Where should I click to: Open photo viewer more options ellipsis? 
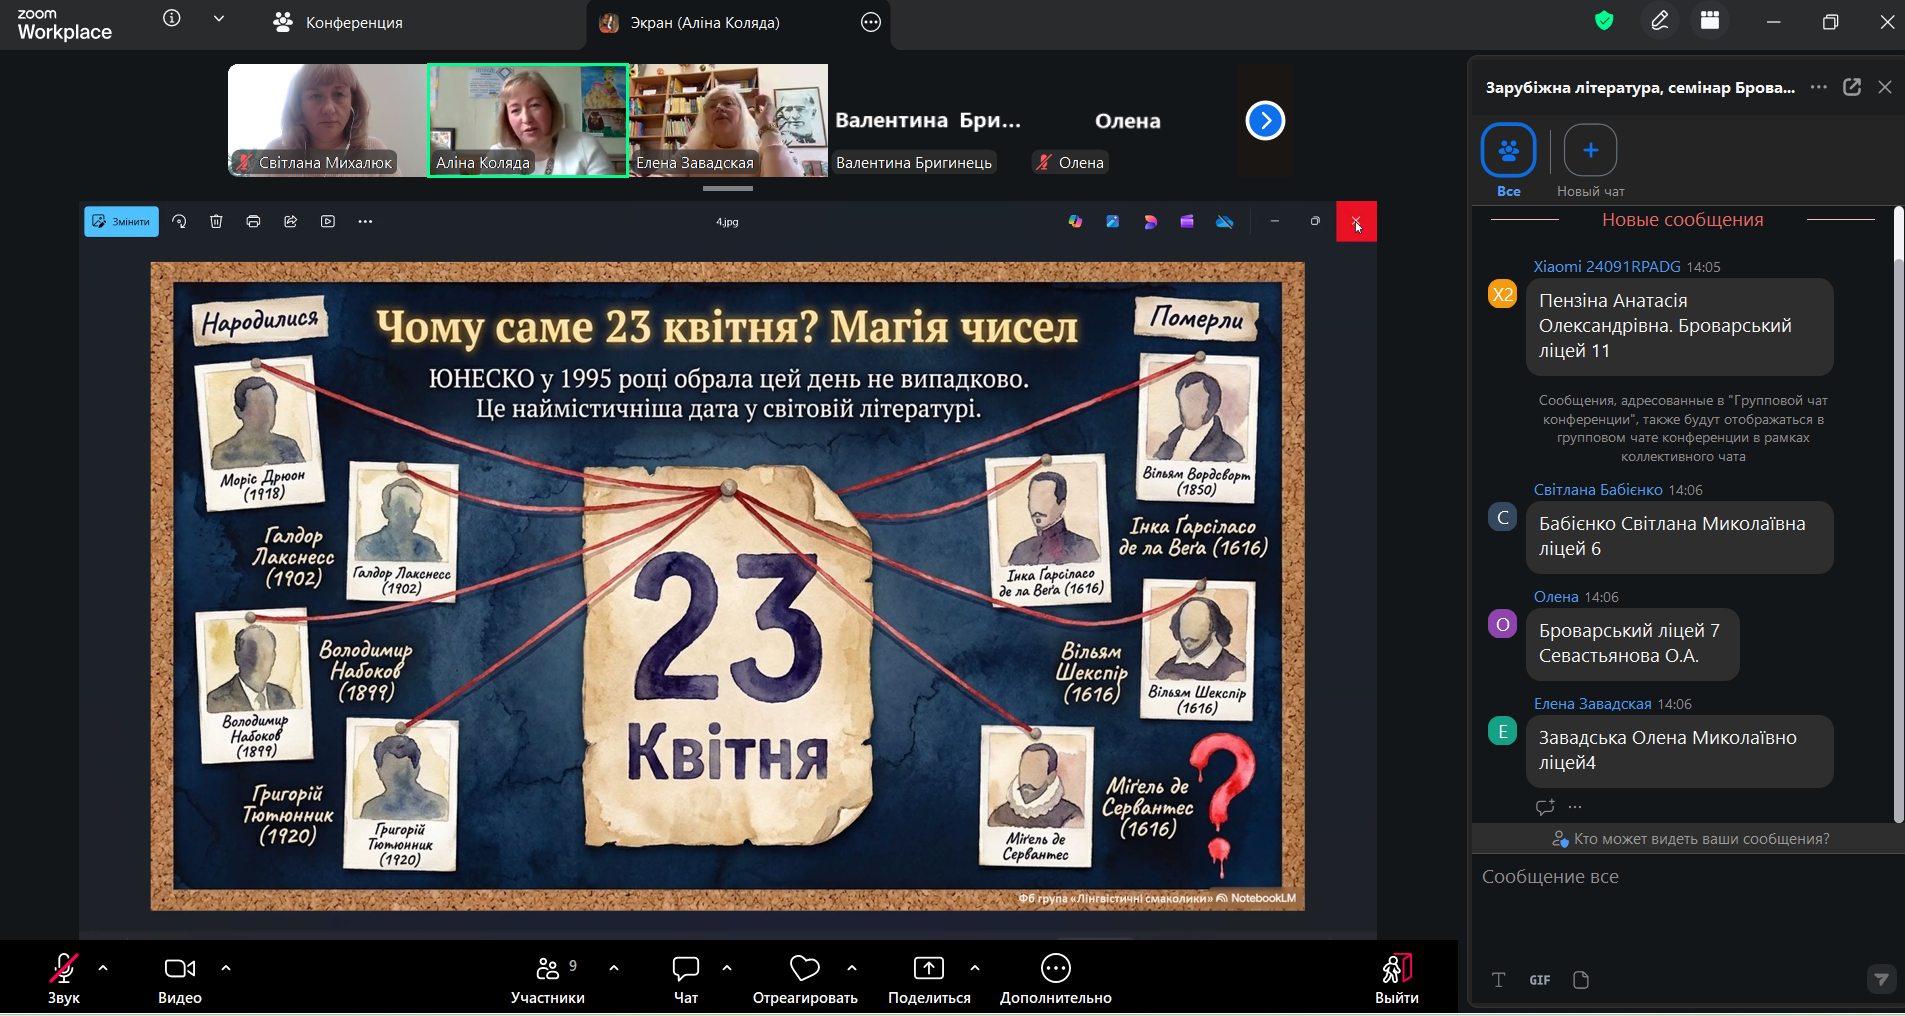click(x=365, y=222)
